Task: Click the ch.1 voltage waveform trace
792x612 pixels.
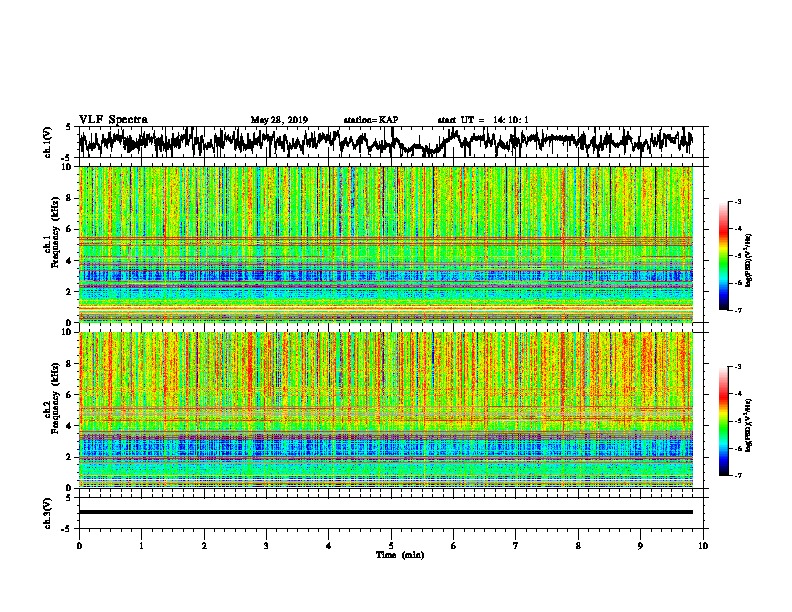Action: (x=385, y=142)
